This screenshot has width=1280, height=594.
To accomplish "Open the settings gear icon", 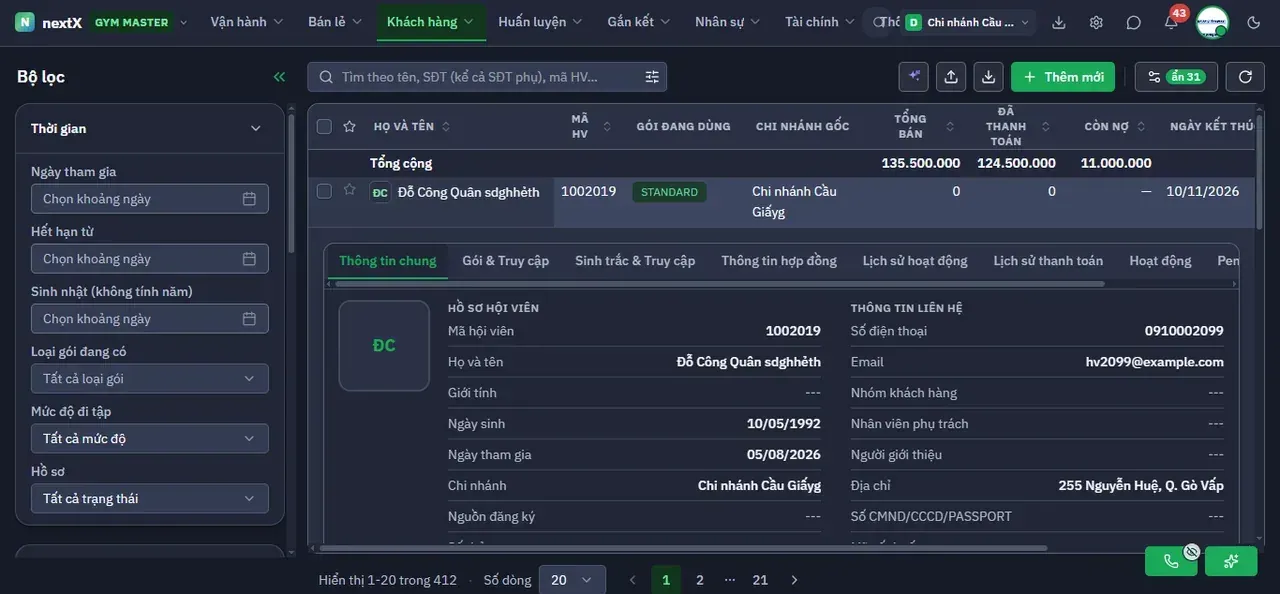I will [x=1097, y=22].
